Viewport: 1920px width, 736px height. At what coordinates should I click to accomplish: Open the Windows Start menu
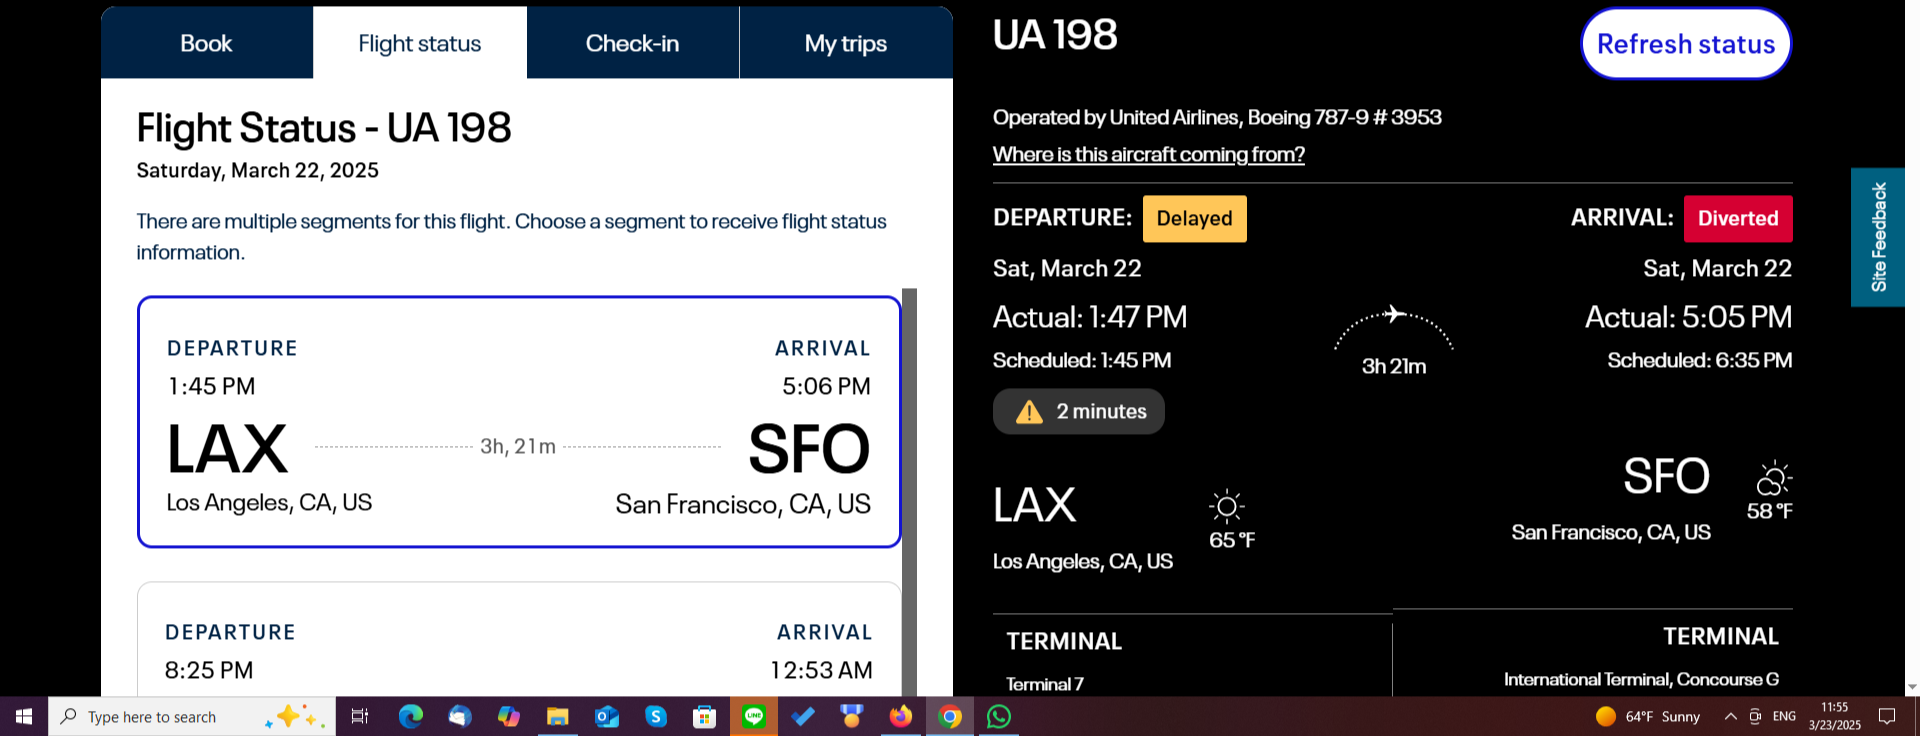[24, 716]
